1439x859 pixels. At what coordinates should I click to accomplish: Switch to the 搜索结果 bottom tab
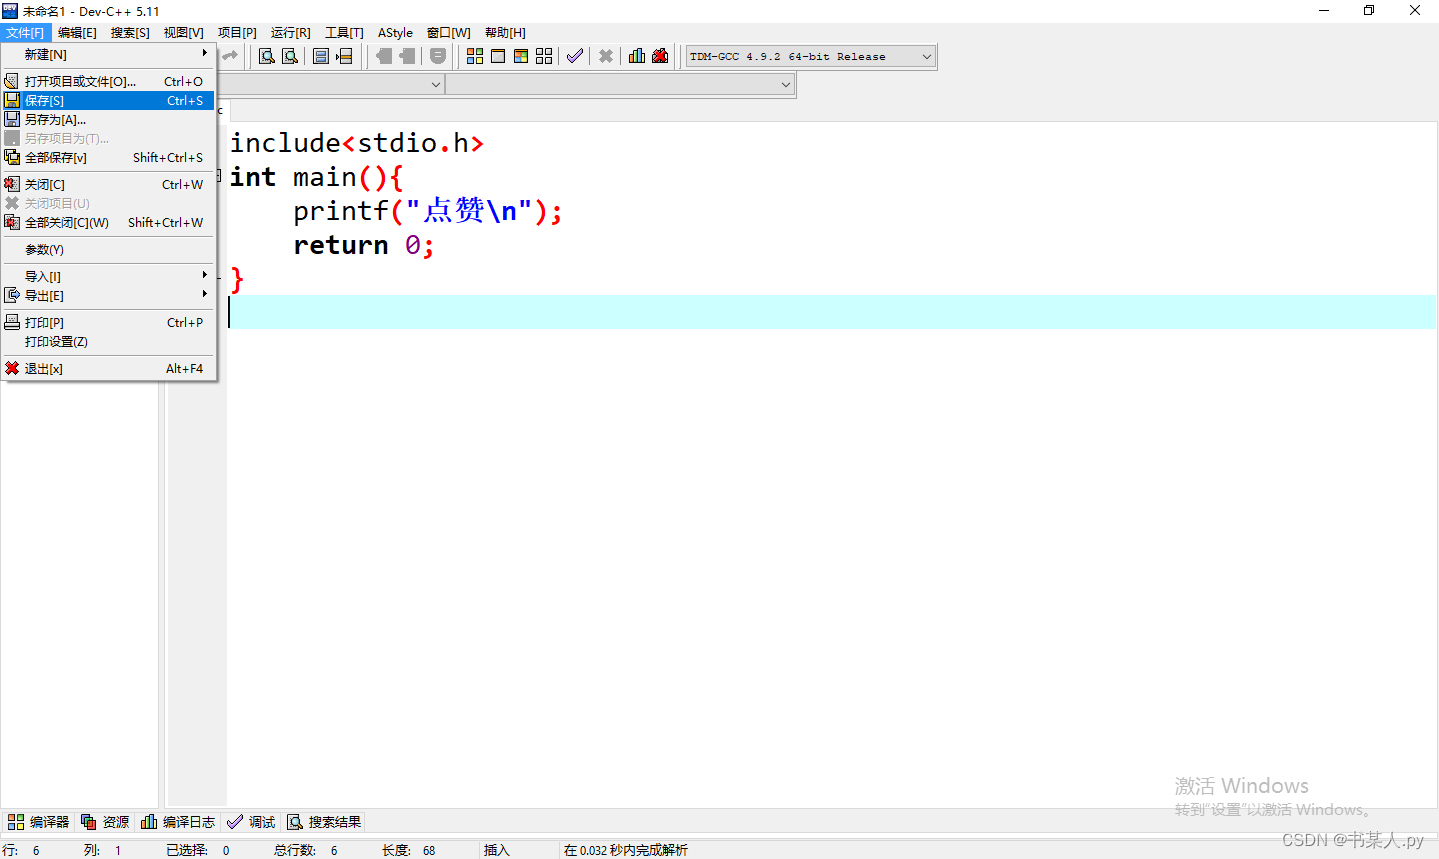tap(324, 822)
